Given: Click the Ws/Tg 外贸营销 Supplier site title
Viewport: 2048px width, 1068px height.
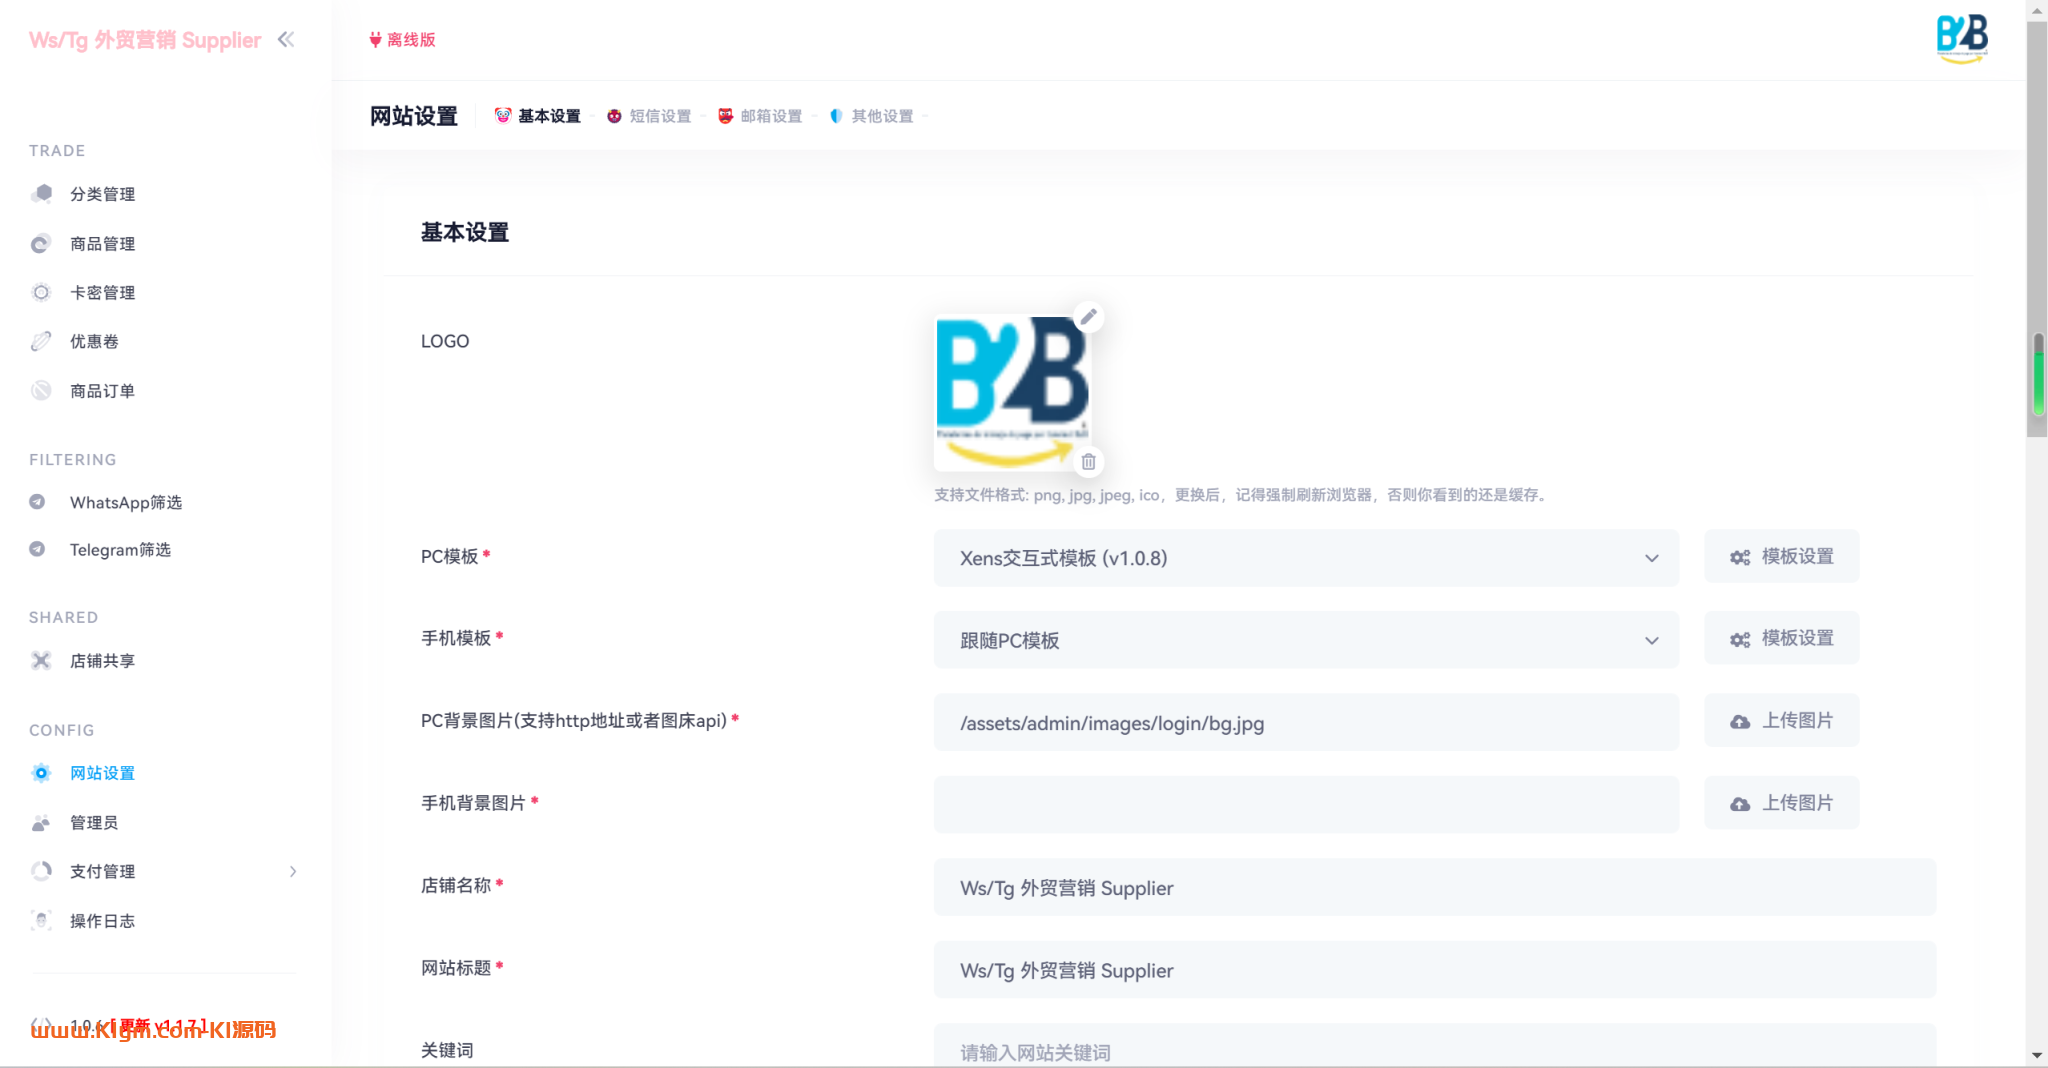Looking at the screenshot, I should coord(145,40).
